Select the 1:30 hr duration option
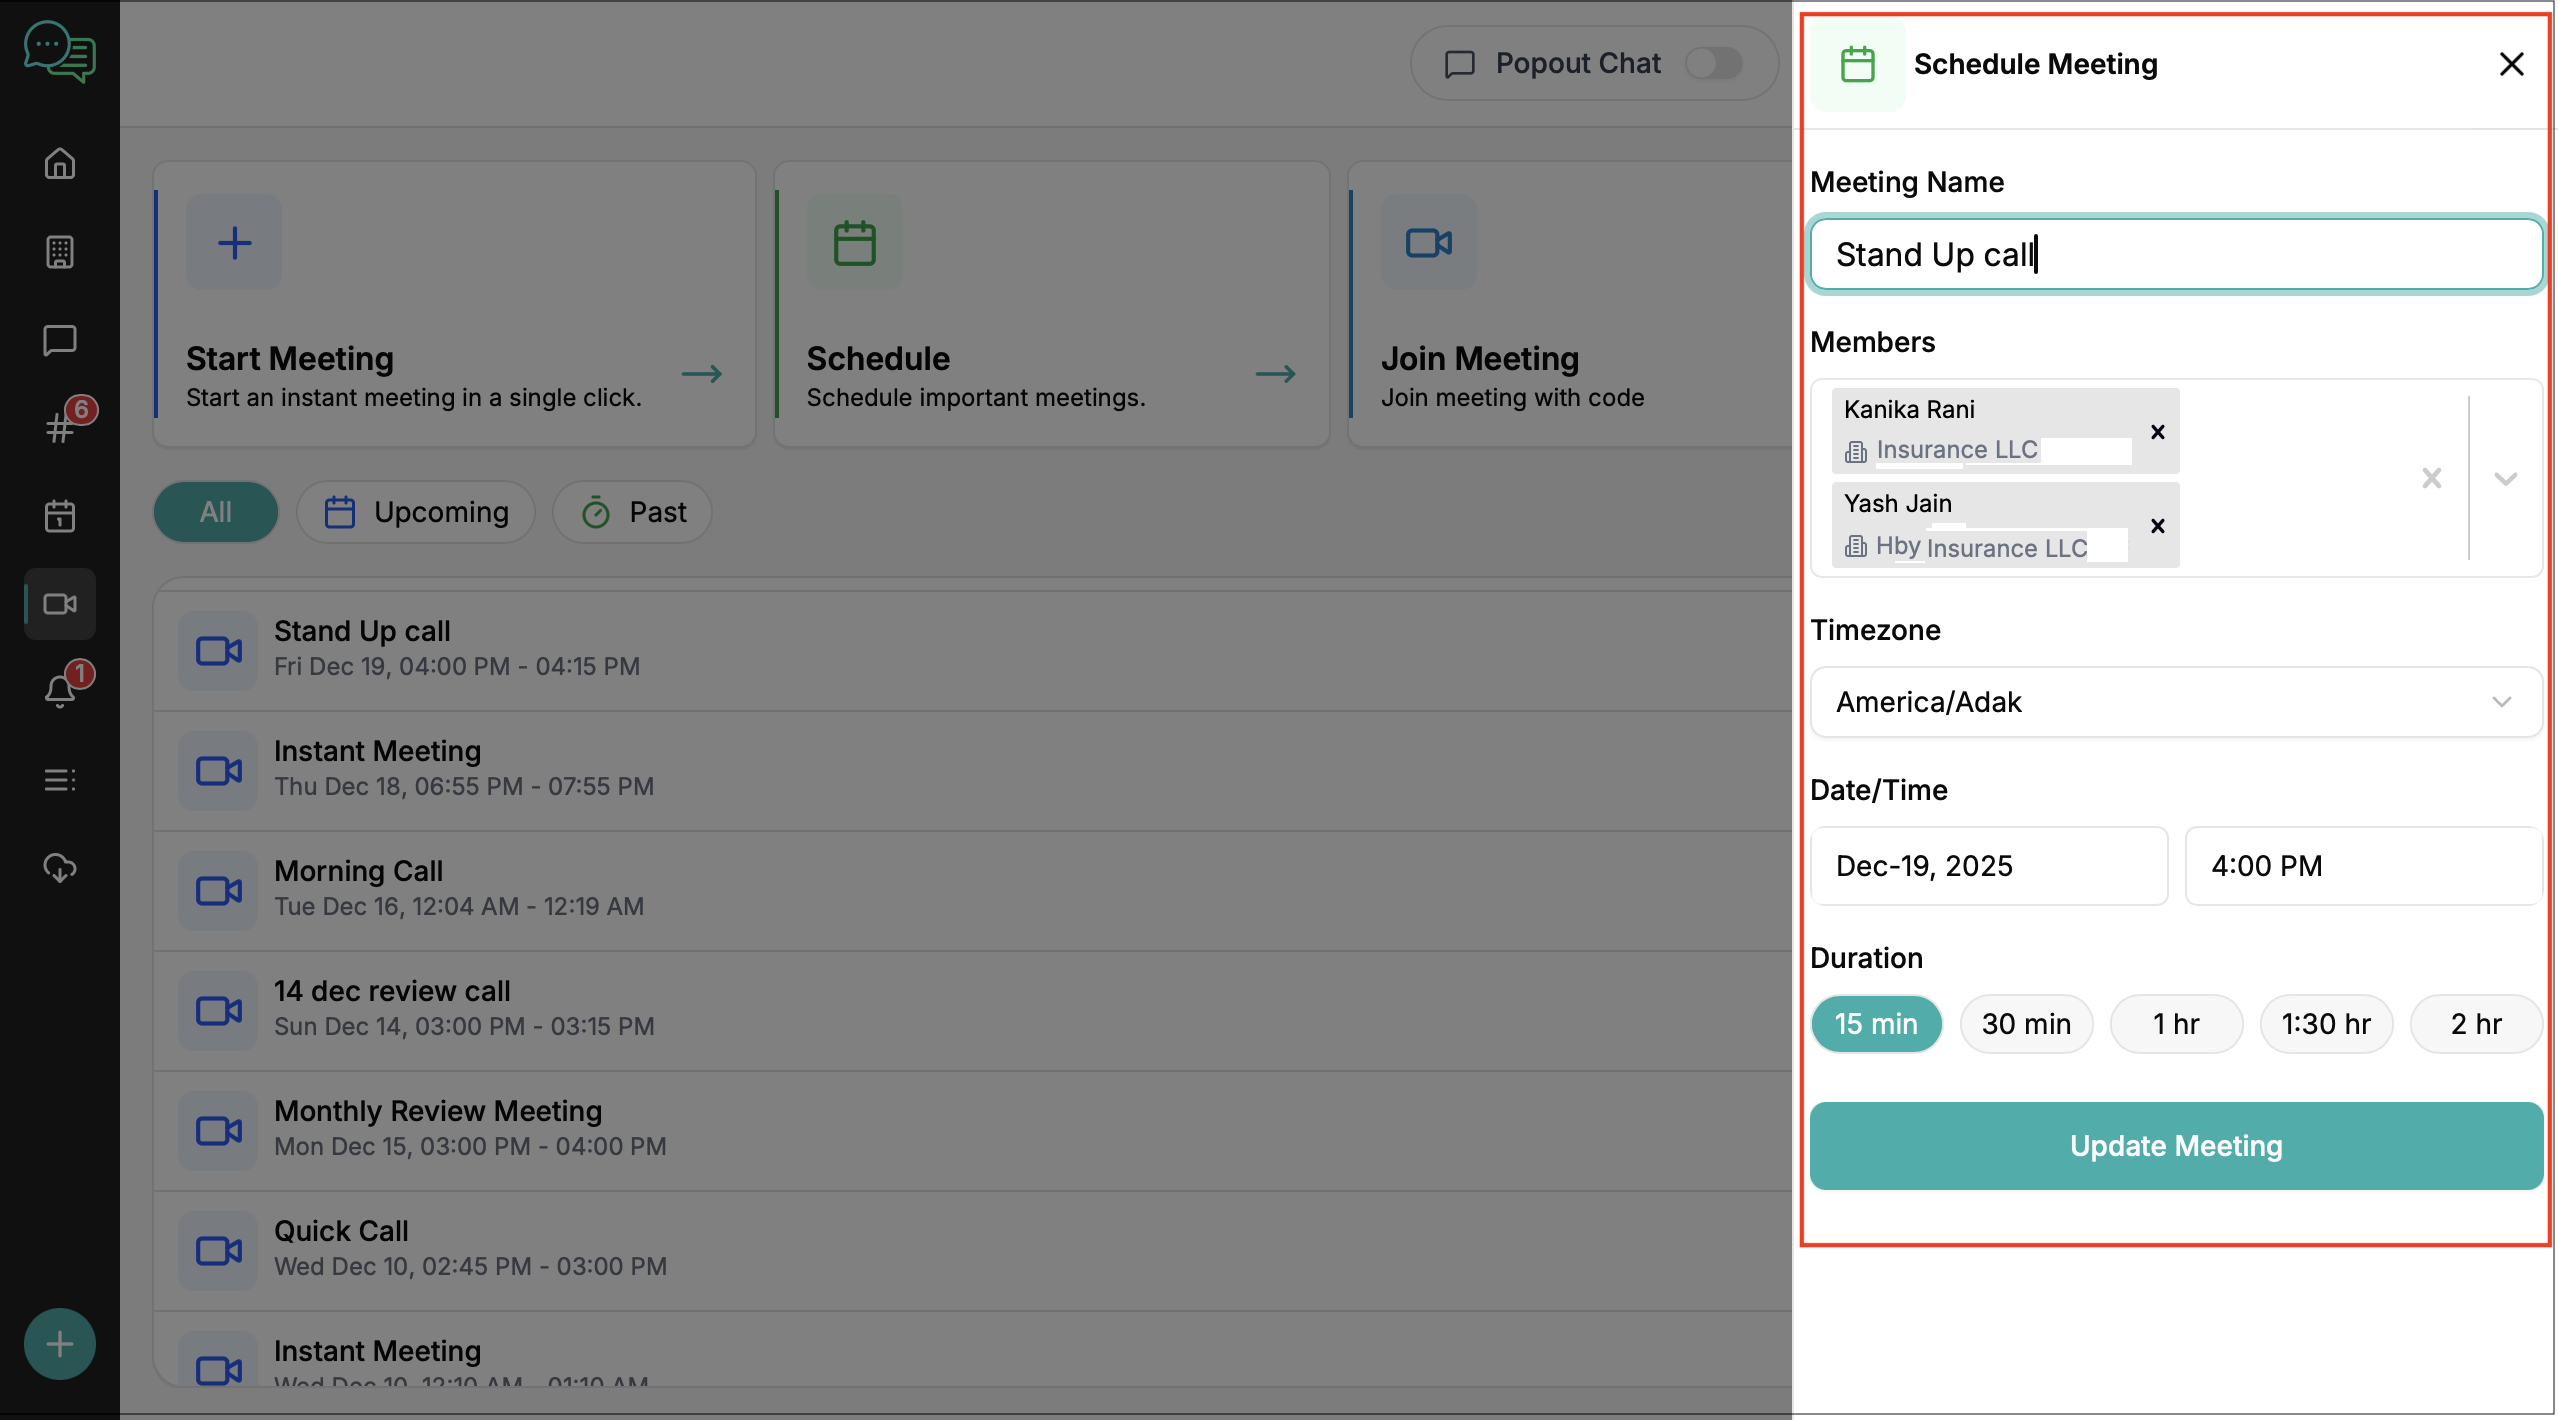 (x=2326, y=1024)
